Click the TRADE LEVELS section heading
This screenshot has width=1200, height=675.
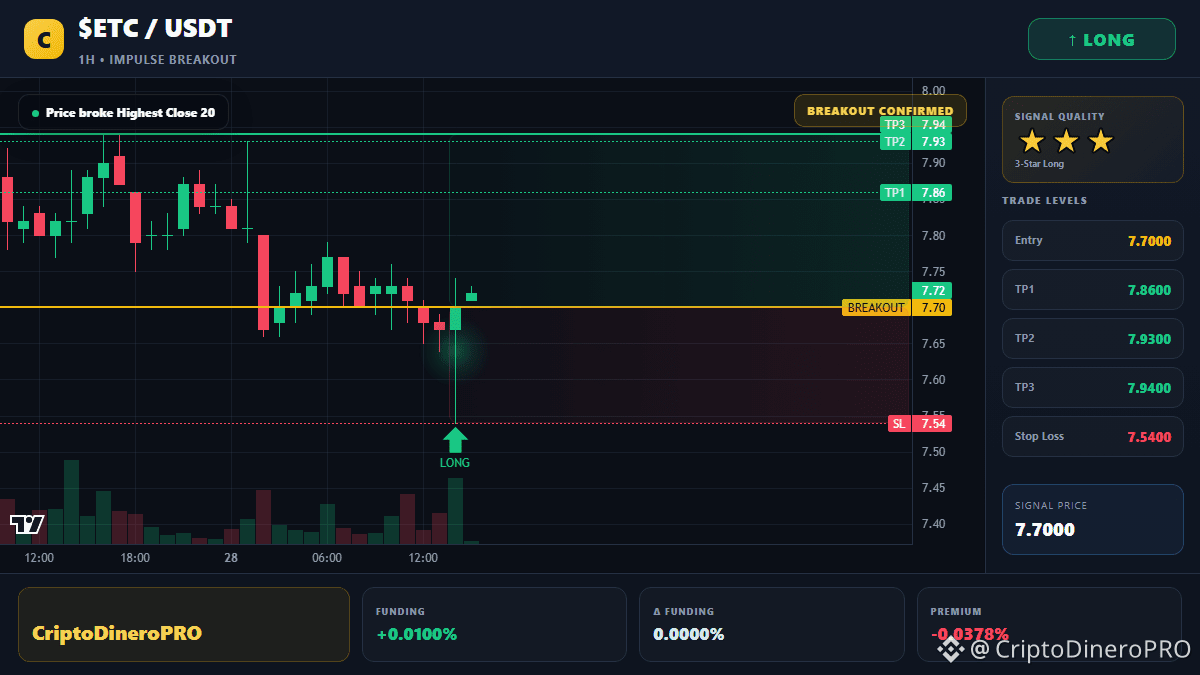click(1045, 201)
